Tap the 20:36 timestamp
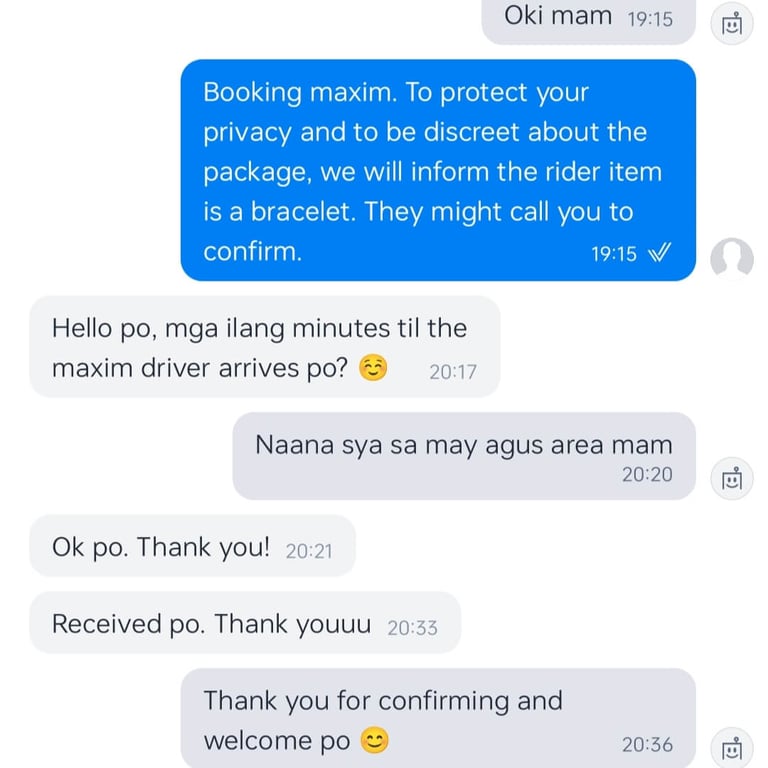The image size is (768, 768). tap(647, 744)
